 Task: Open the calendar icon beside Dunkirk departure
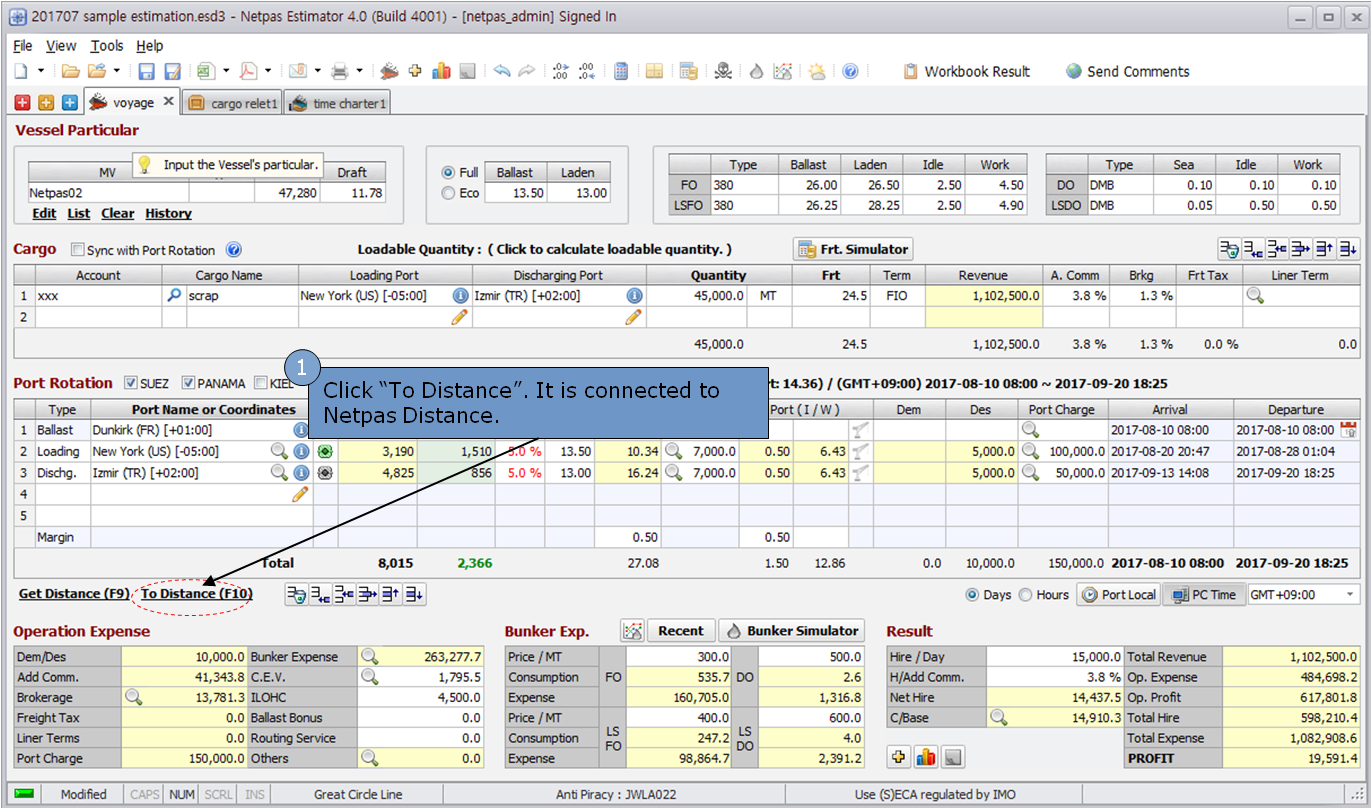[1348, 430]
